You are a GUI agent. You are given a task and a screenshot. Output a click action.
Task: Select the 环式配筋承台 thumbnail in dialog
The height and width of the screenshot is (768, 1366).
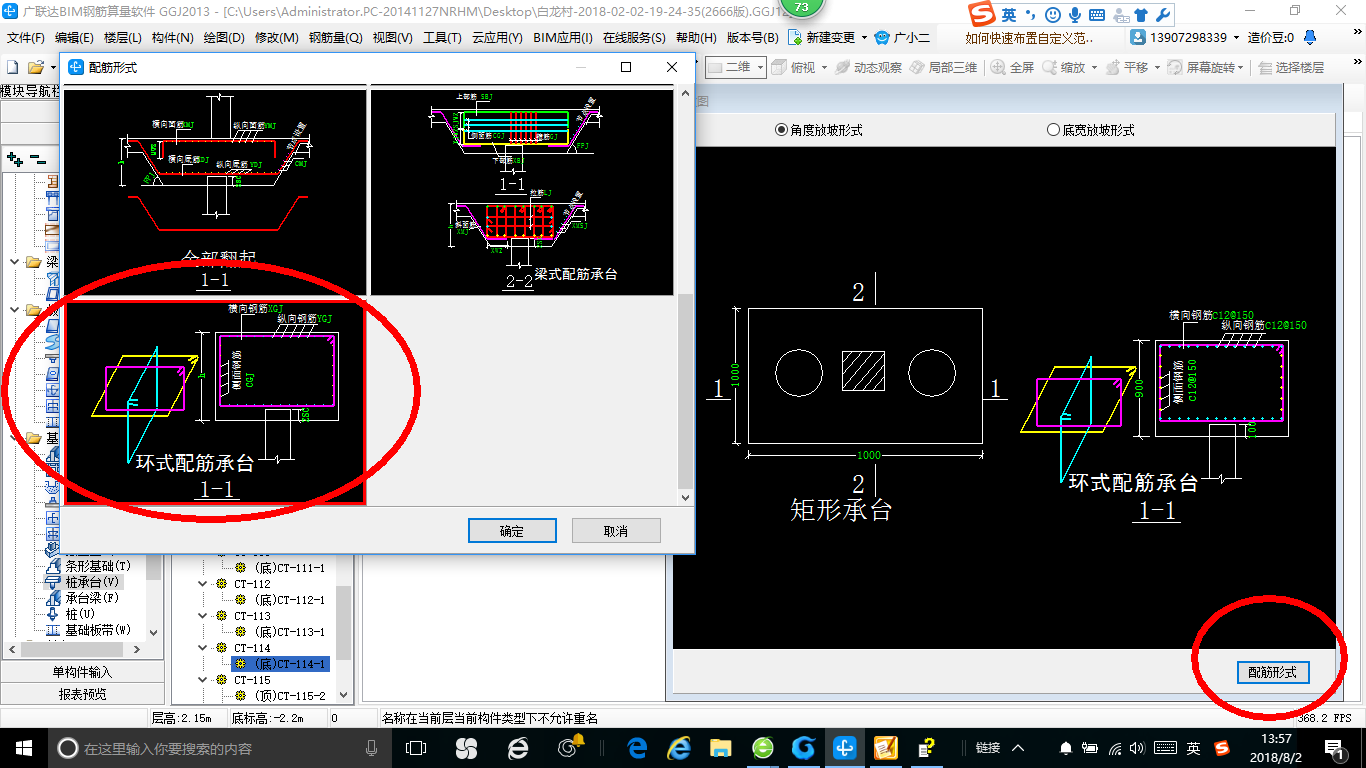pos(215,402)
